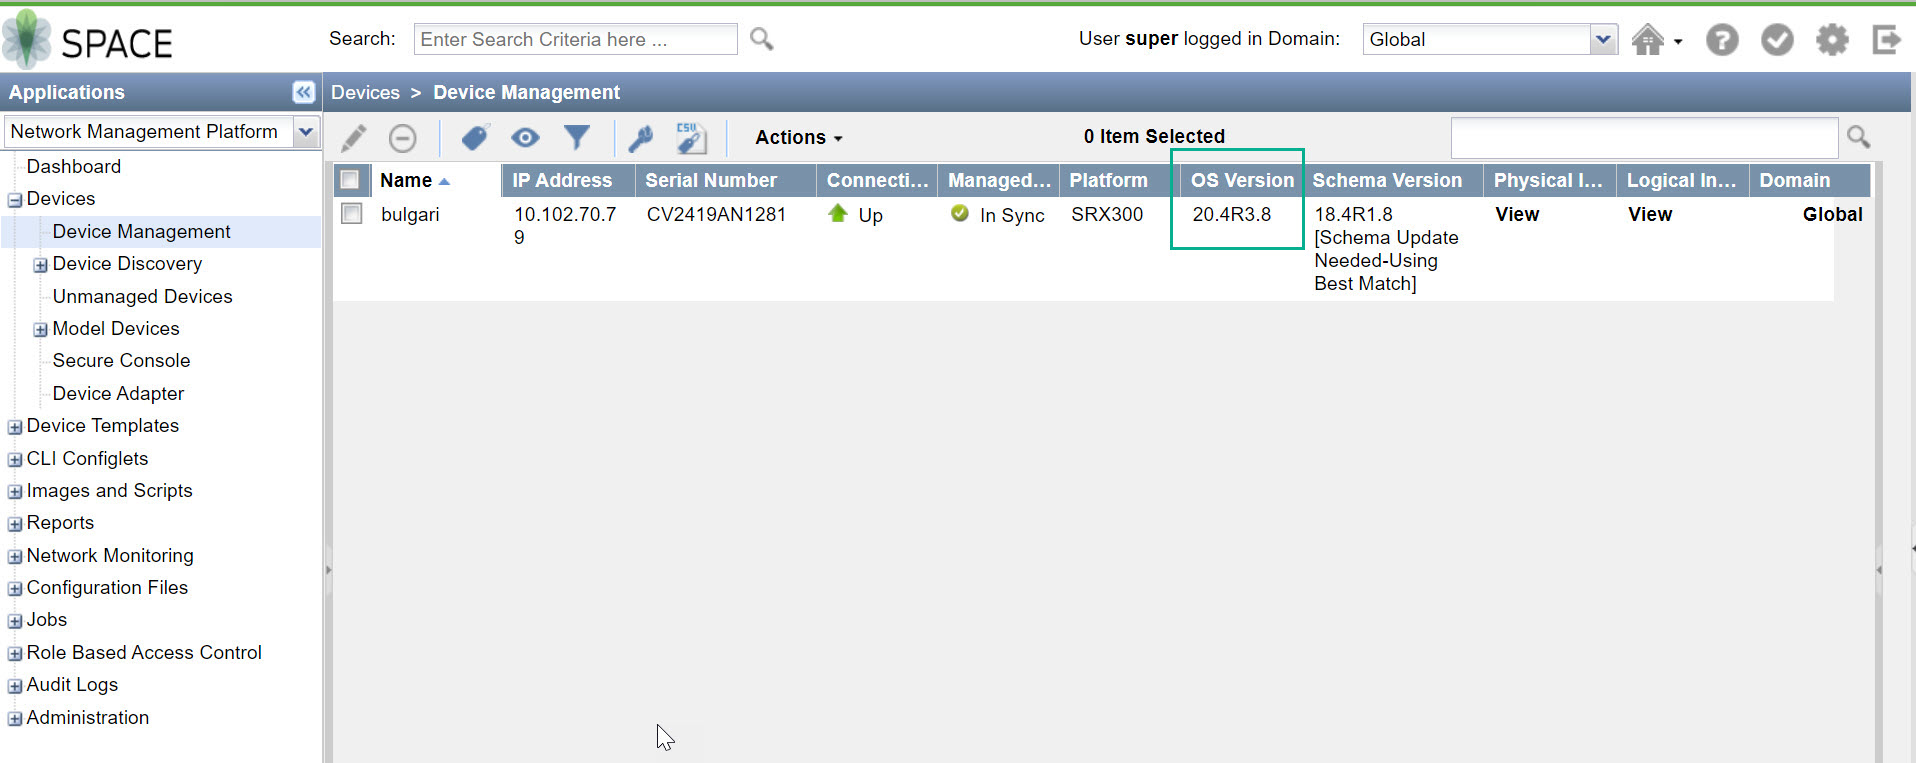Image resolution: width=1916 pixels, height=763 pixels.
Task: Open the settings gear icon
Action: [1832, 40]
